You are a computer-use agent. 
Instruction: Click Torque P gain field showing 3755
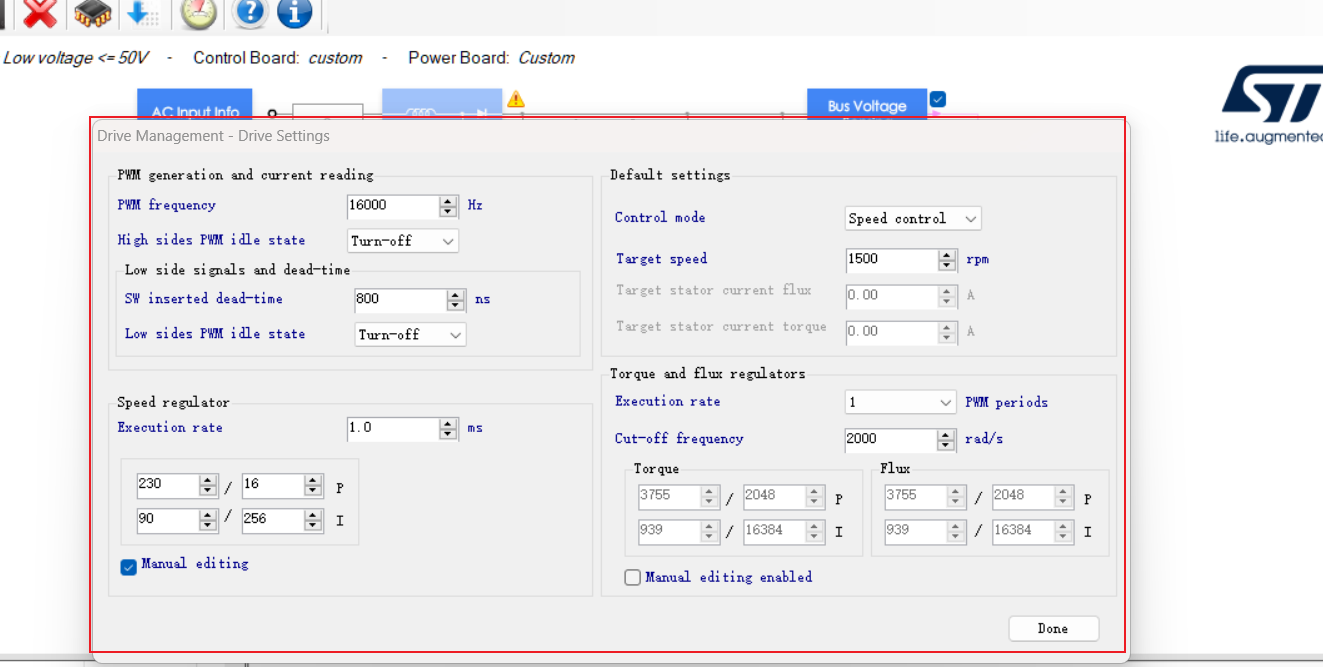(669, 497)
